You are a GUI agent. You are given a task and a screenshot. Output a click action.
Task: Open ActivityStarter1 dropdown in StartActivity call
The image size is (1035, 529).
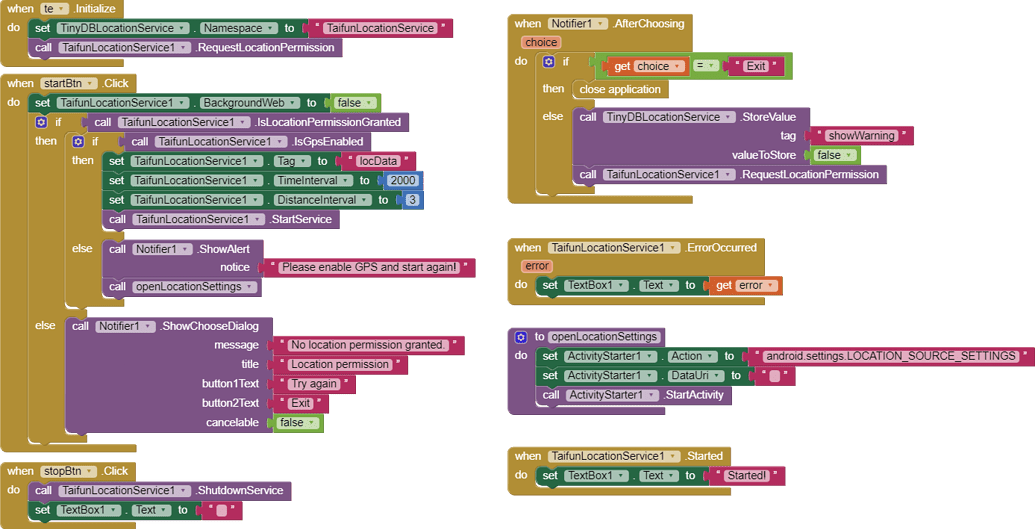click(612, 395)
